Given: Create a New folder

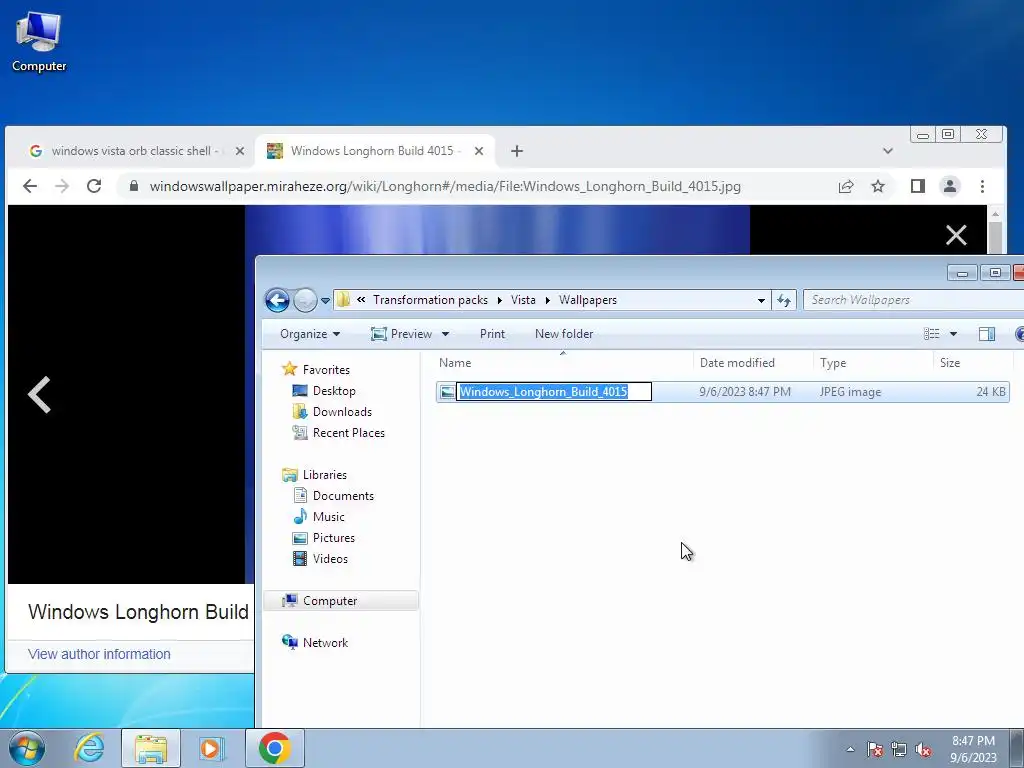Looking at the screenshot, I should [x=564, y=334].
